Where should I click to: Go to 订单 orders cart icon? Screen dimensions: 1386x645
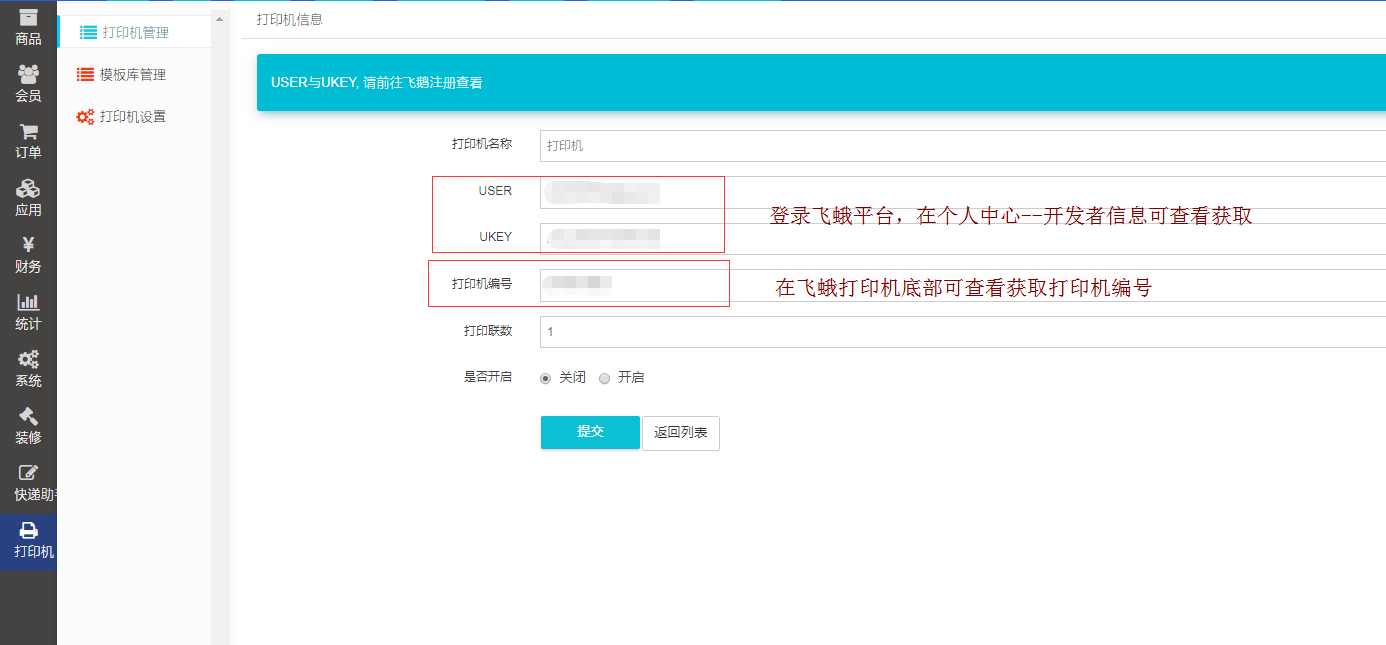(28, 131)
